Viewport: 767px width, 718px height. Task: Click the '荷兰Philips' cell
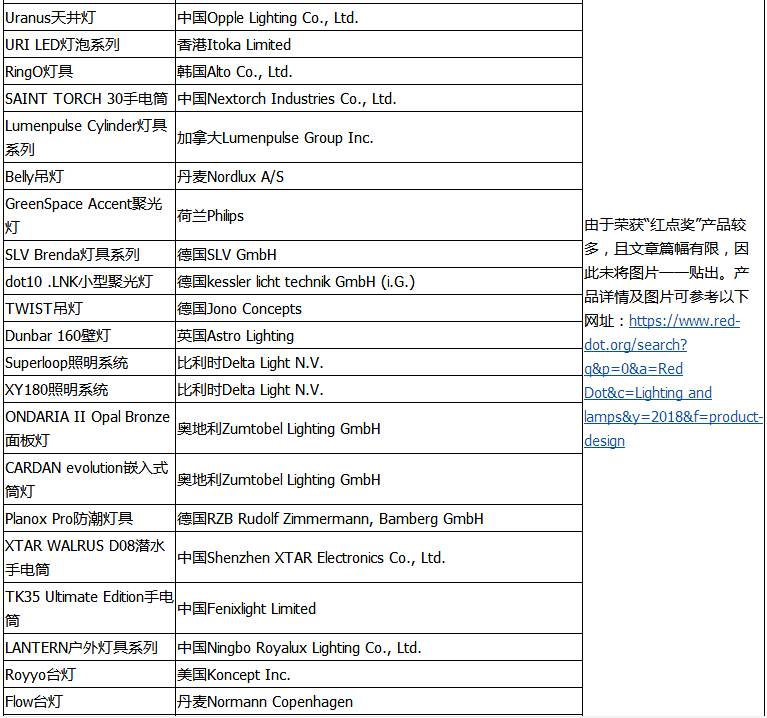(379, 215)
